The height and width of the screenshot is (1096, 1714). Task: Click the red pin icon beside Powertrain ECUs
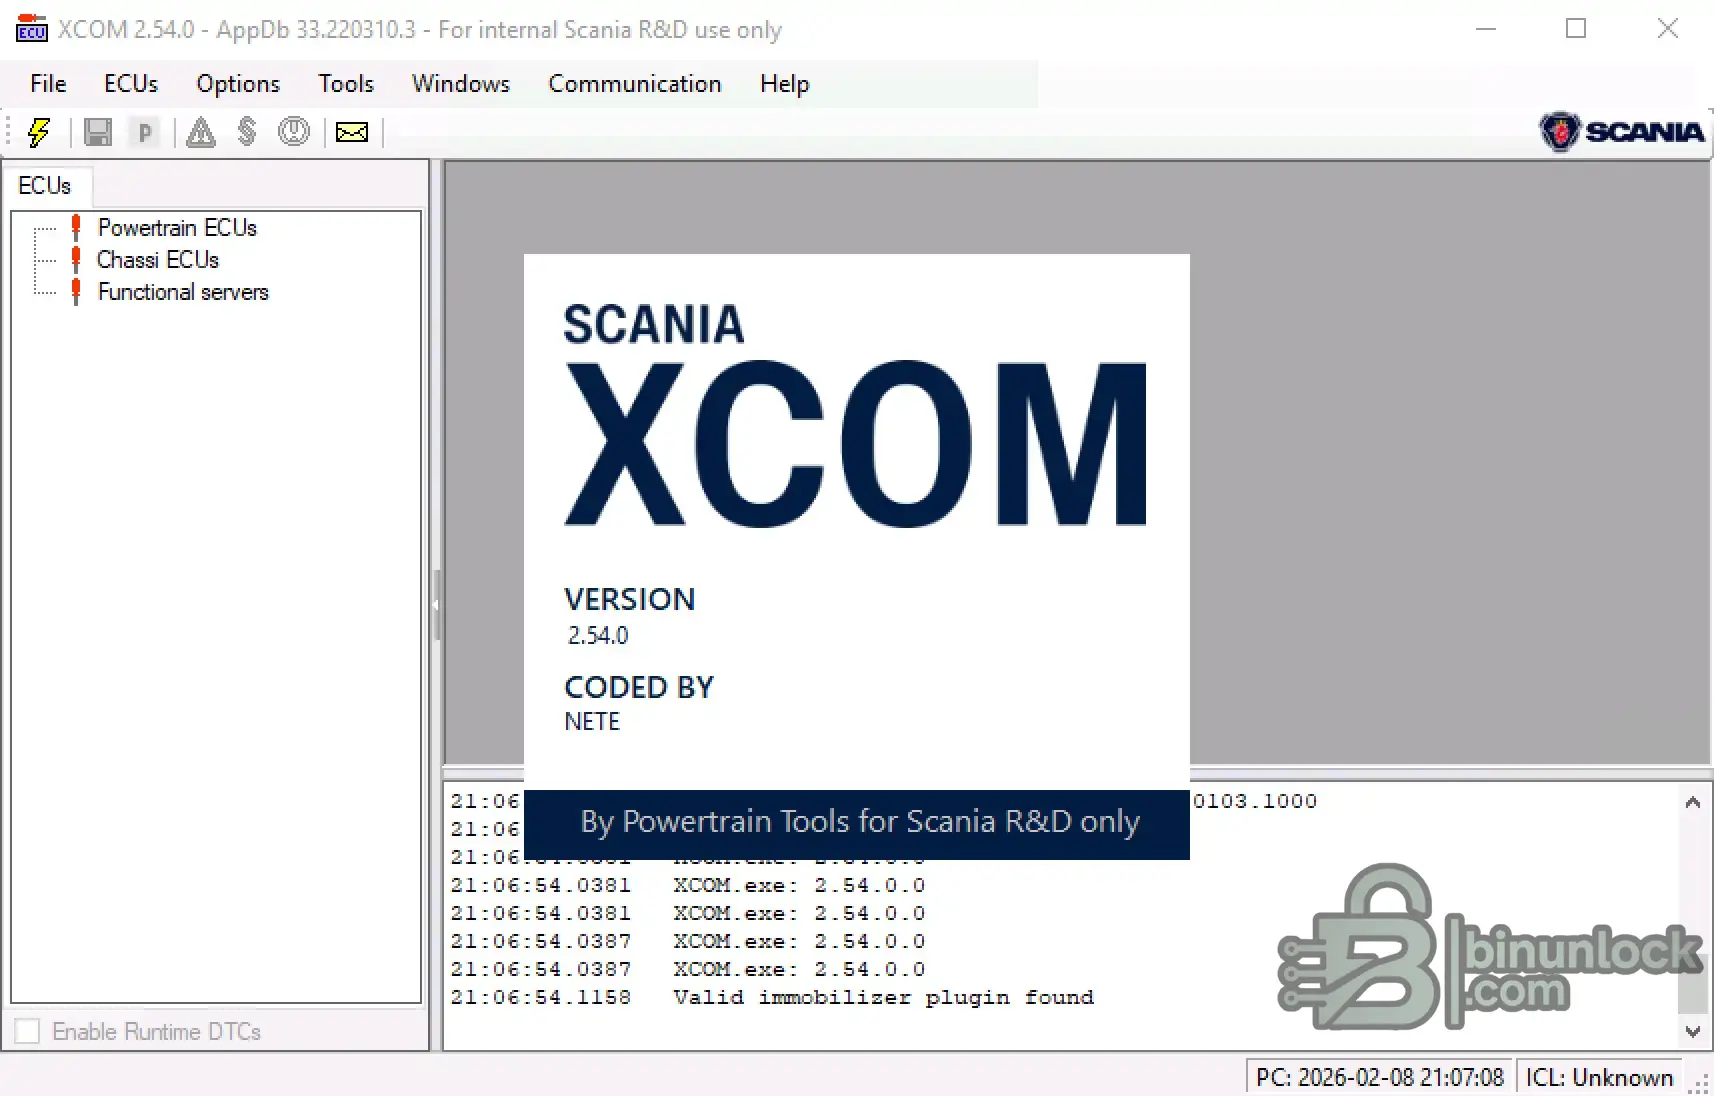pos(78,227)
